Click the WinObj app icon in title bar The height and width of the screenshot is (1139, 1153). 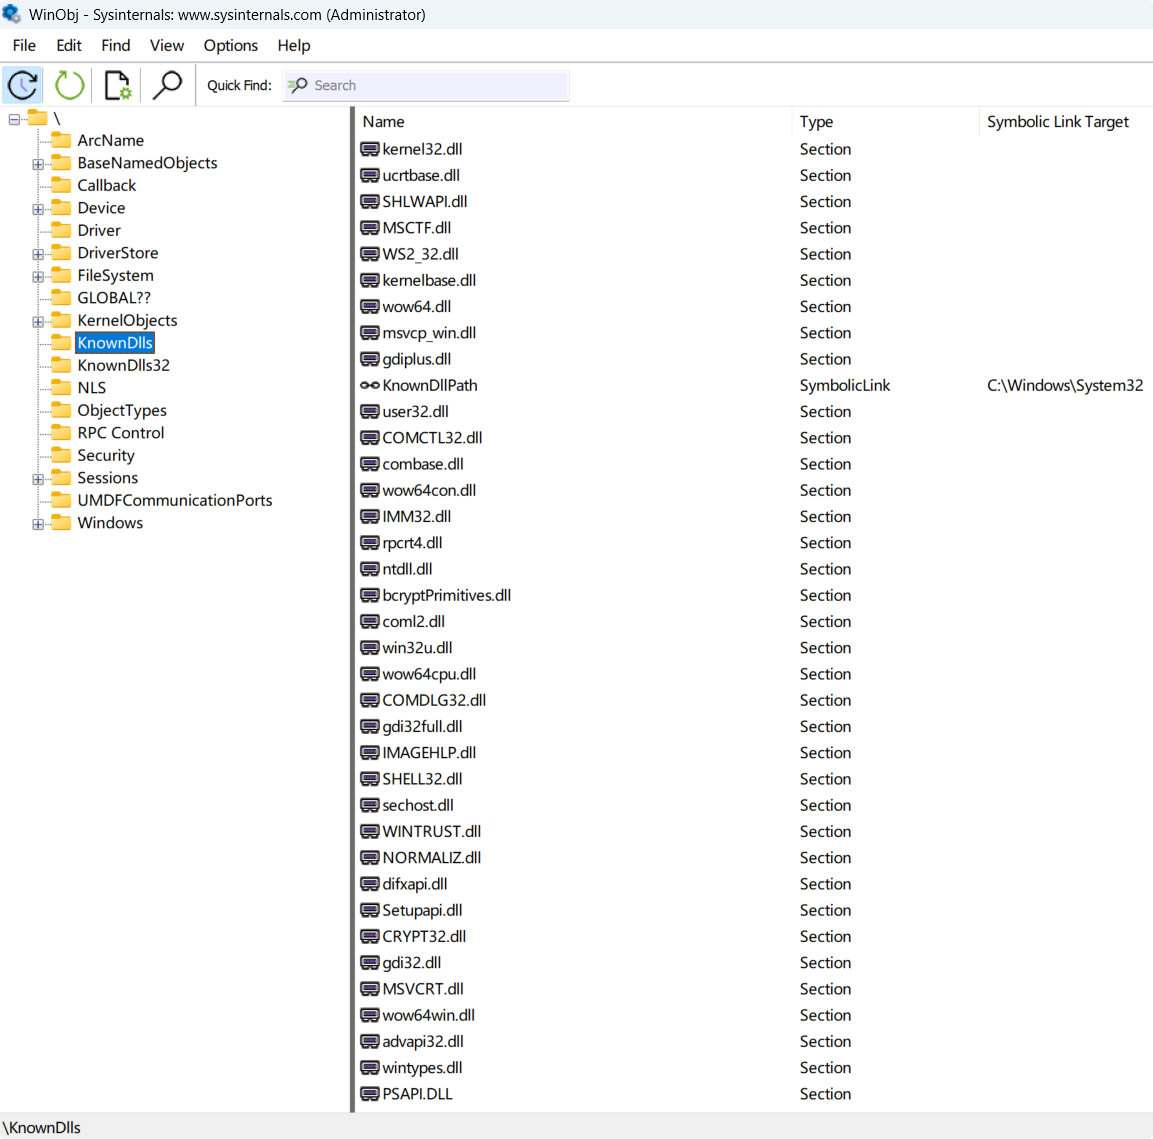click(x=12, y=14)
